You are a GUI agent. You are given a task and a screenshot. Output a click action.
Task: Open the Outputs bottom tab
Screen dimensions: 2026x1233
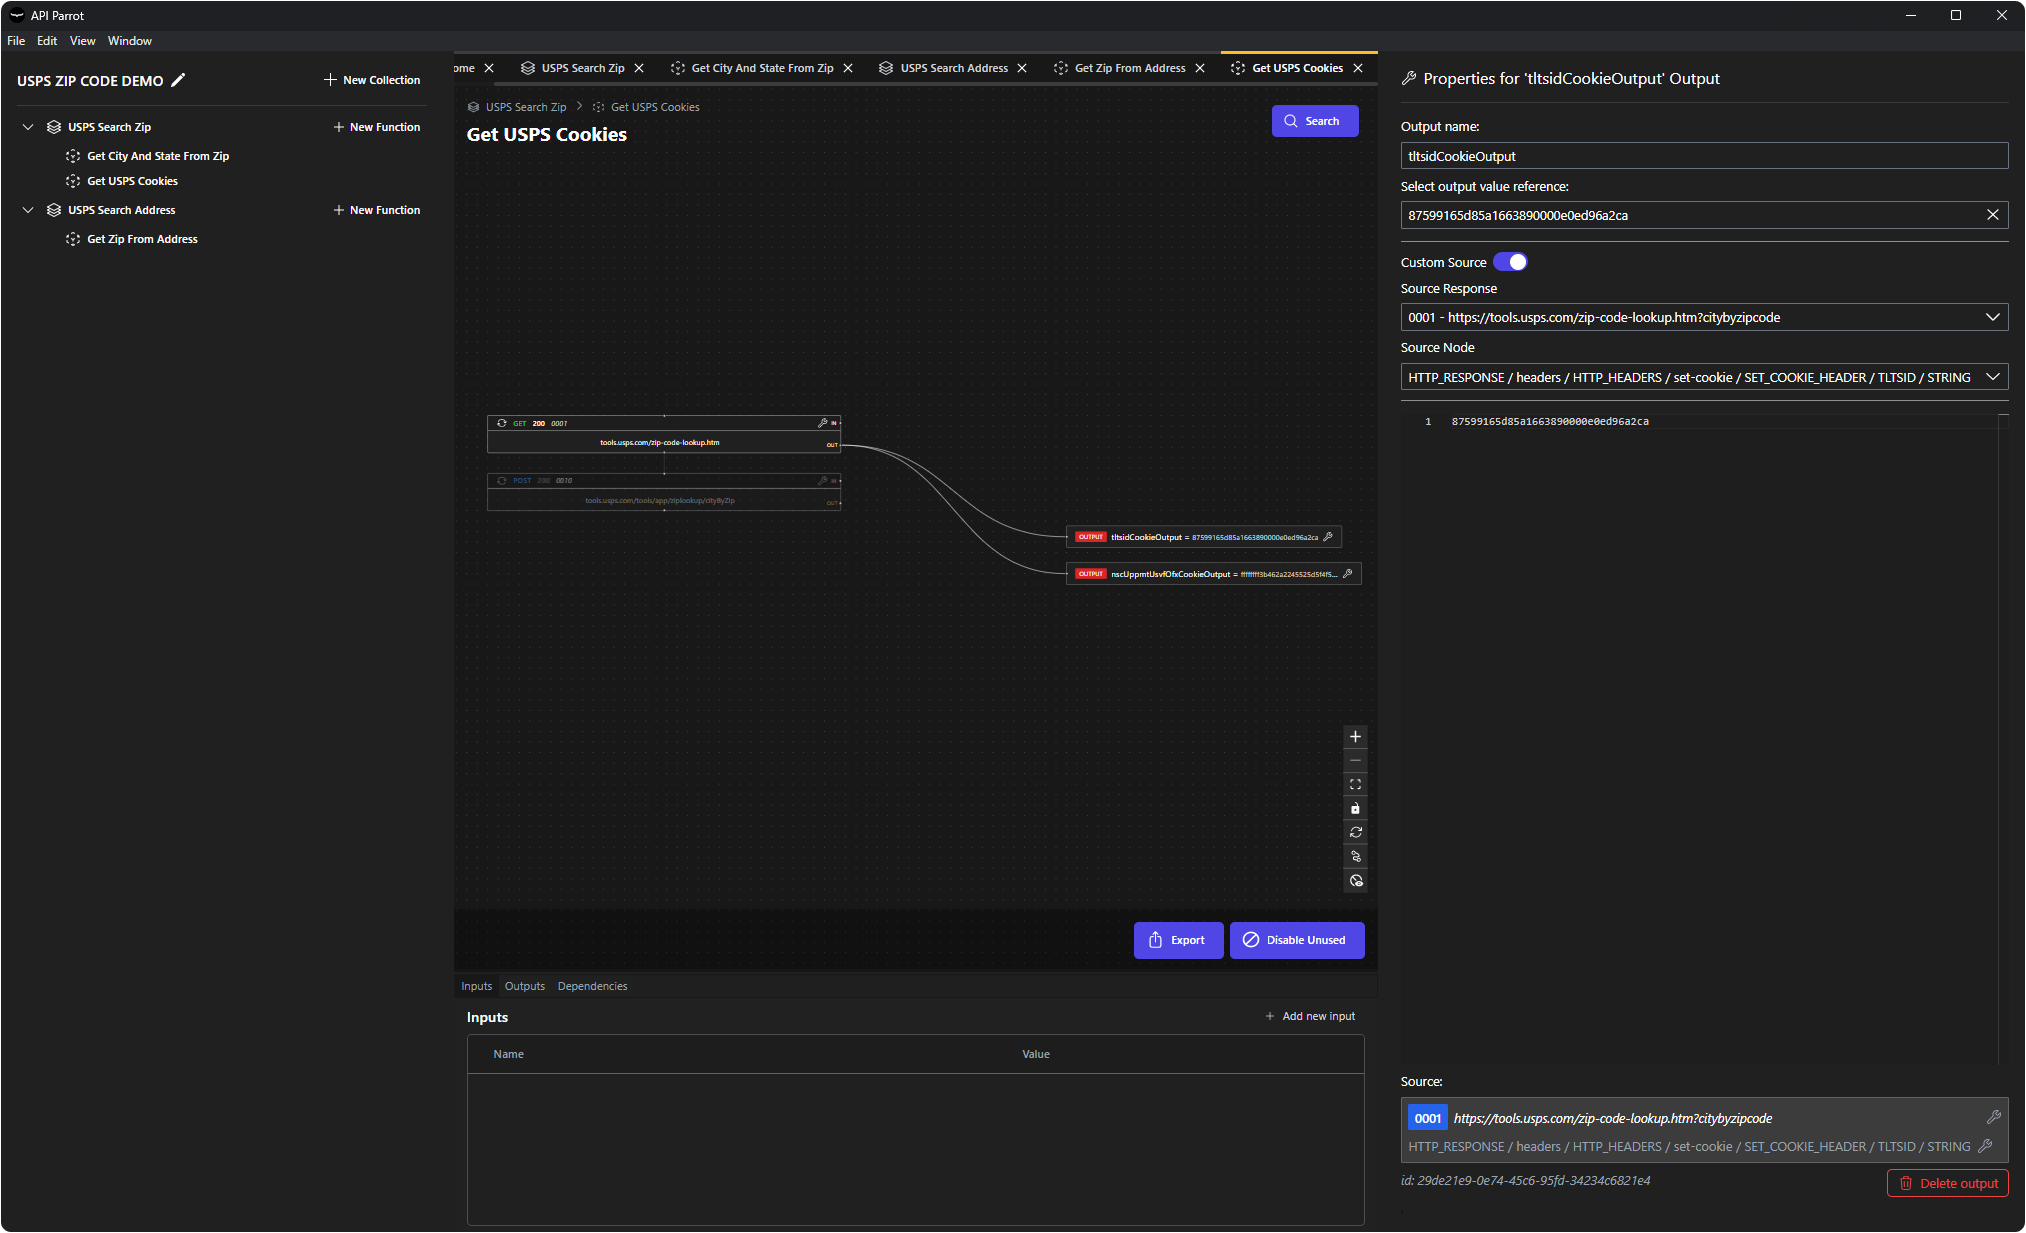pyautogui.click(x=524, y=986)
